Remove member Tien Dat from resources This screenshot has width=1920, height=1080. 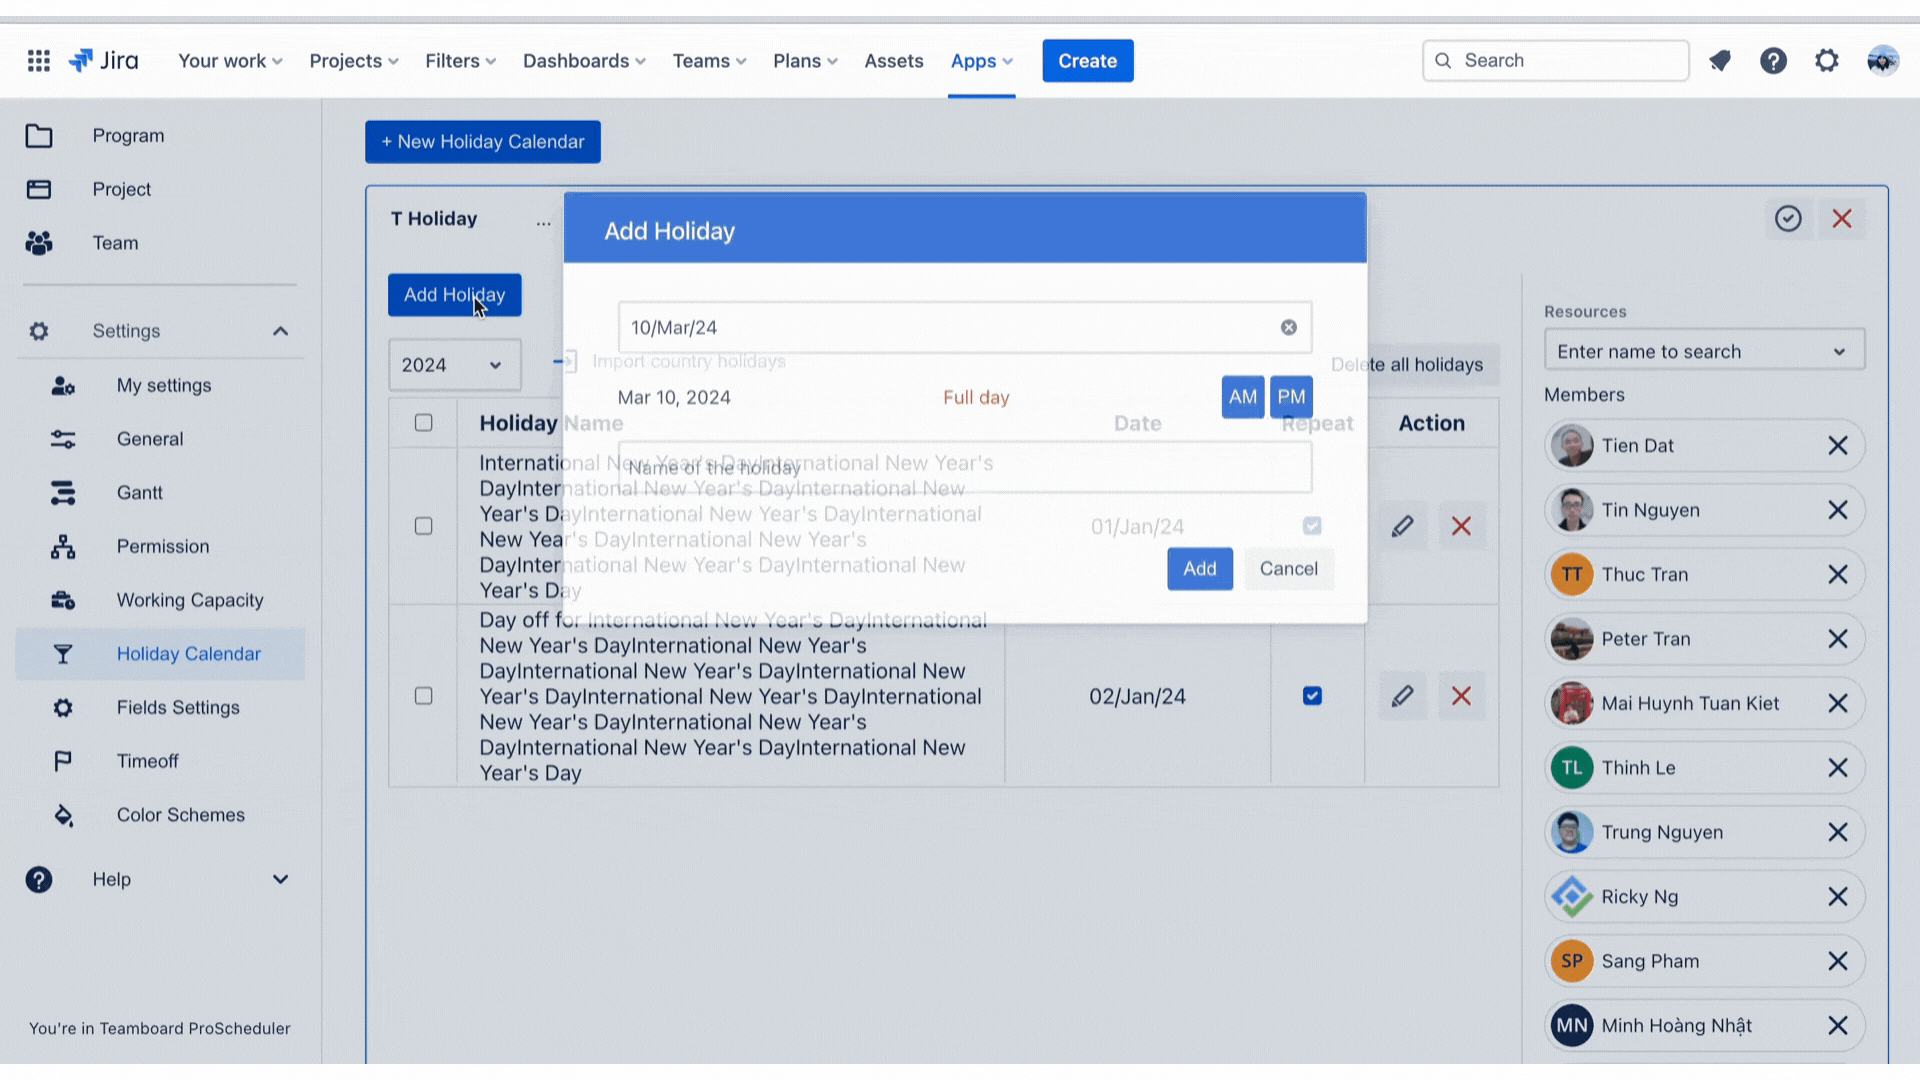(1838, 446)
